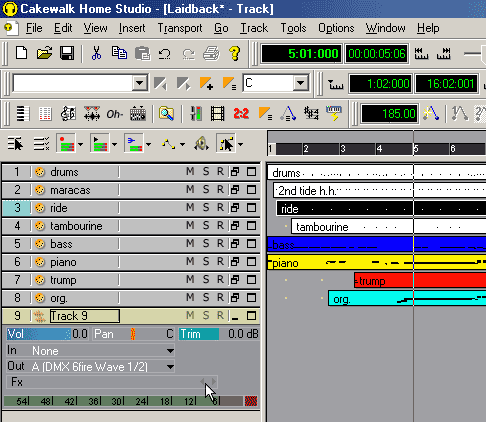This screenshot has height=422, width=486.
Task: Open the red 2:2 Big Time icon
Action: point(241,114)
